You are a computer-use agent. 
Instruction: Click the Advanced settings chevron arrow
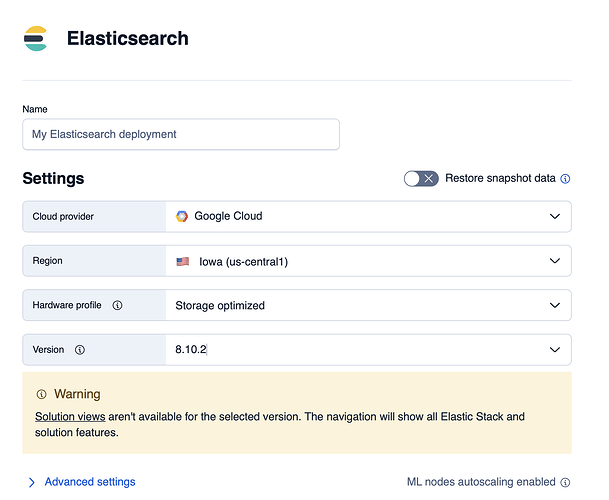coord(32,482)
